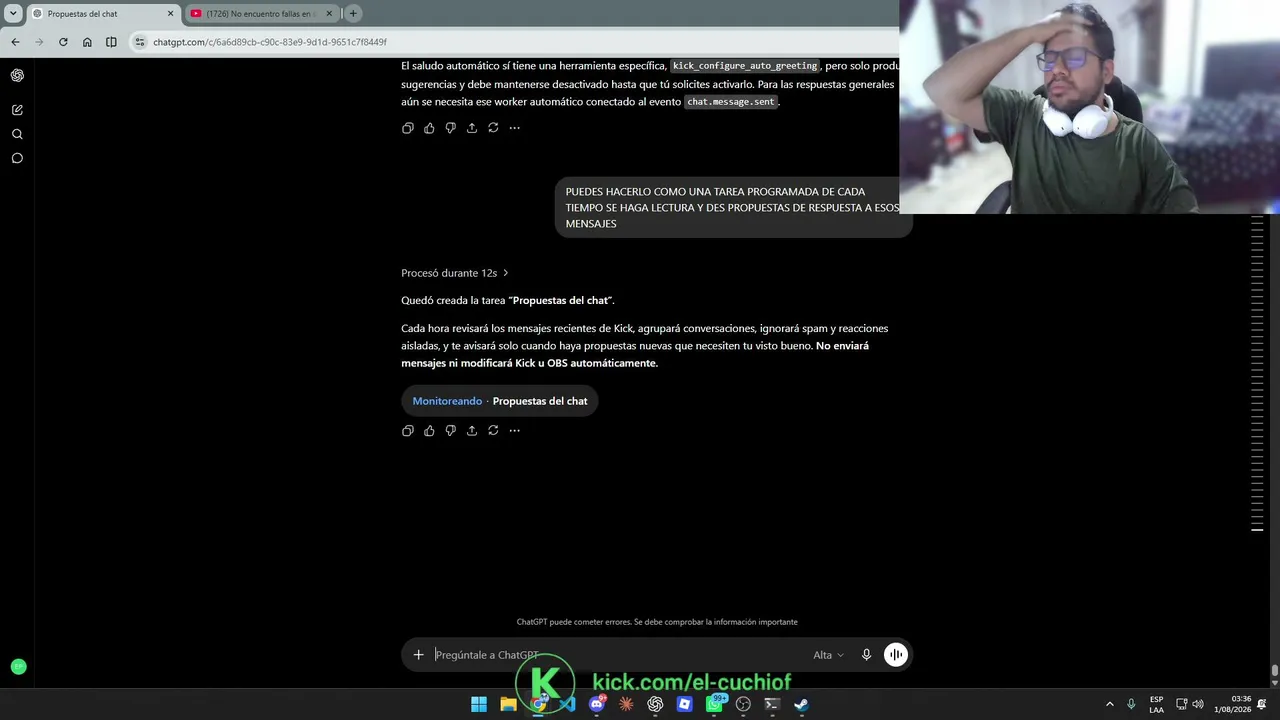Give thumbs up to the "Quedó creada la tarea" reply
The height and width of the screenshot is (720, 1280).
click(429, 431)
